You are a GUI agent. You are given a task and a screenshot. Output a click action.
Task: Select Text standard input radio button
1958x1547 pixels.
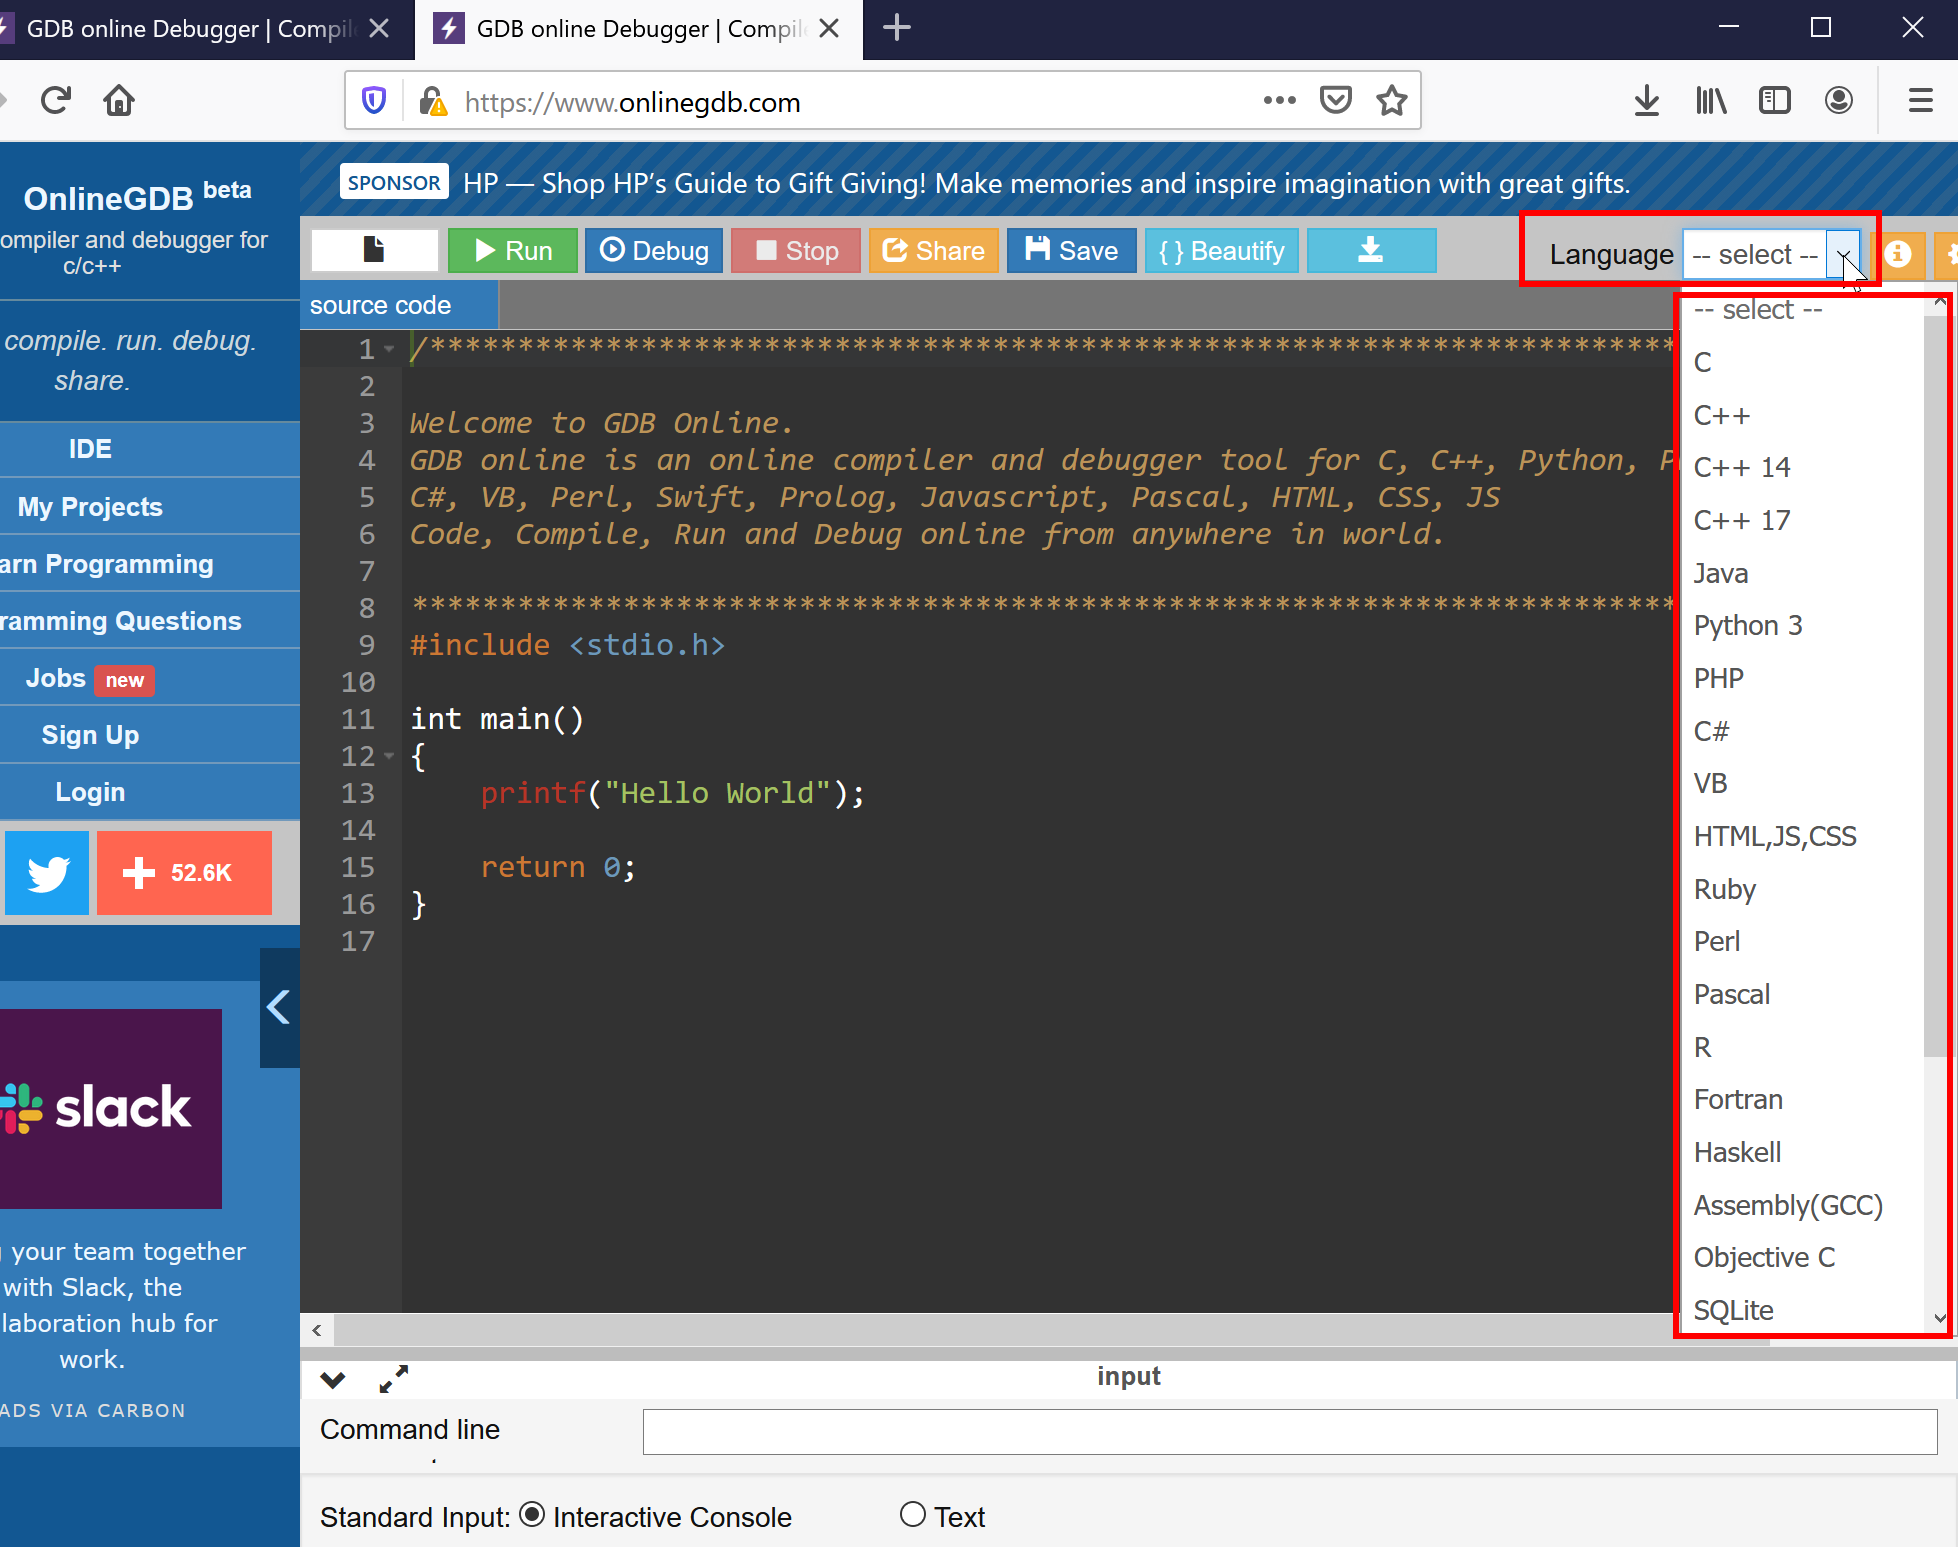click(x=912, y=1515)
